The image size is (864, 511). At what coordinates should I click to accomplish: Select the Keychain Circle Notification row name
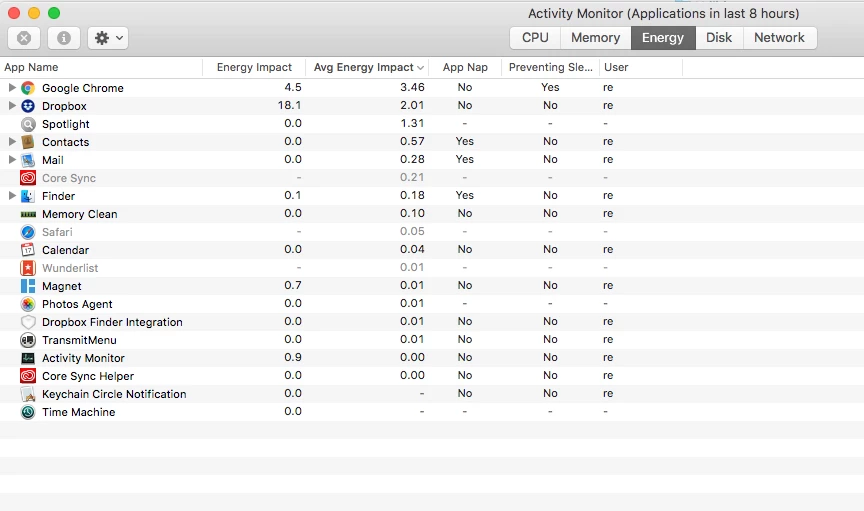(114, 394)
